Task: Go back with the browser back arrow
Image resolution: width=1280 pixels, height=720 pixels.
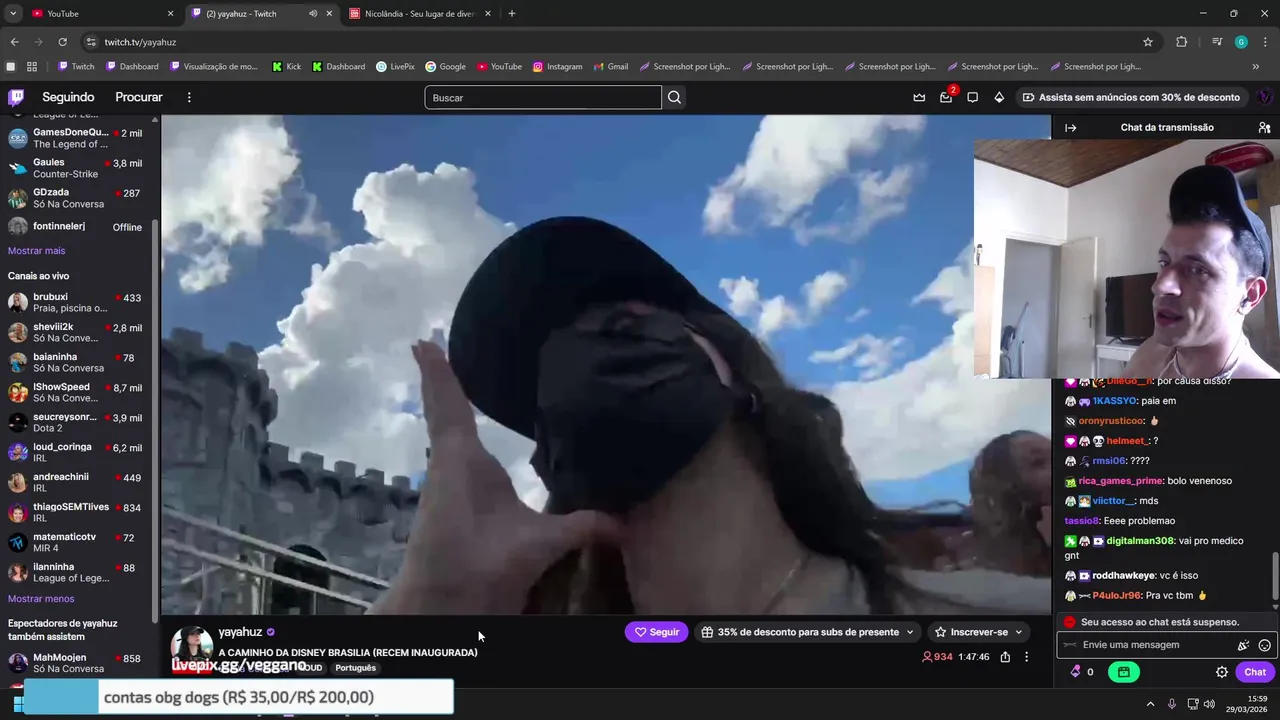Action: pyautogui.click(x=14, y=42)
